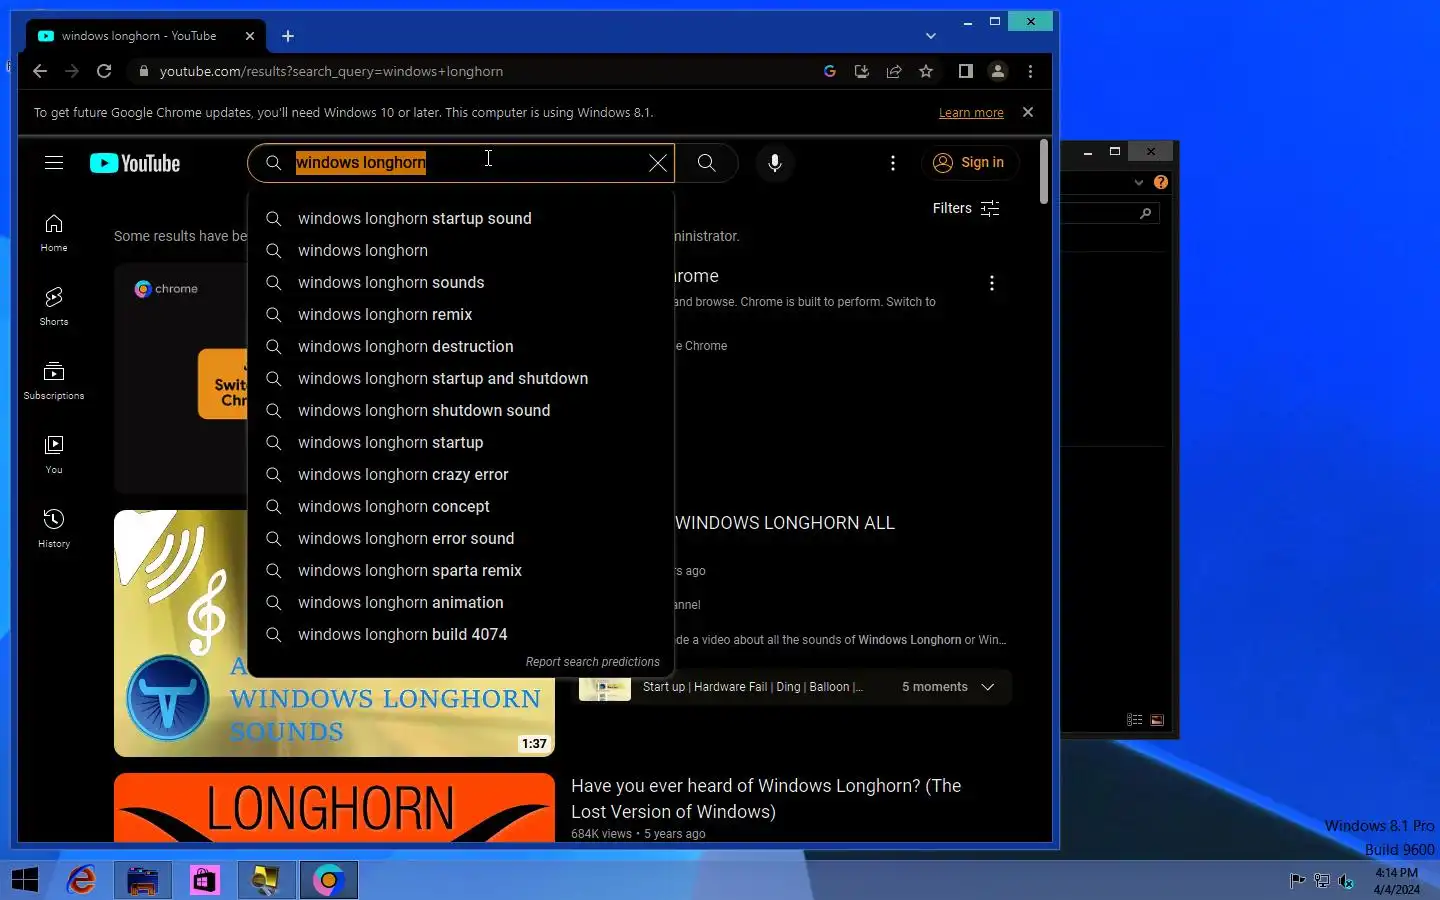Share this page from the address bar
1440x900 pixels.
tap(894, 71)
